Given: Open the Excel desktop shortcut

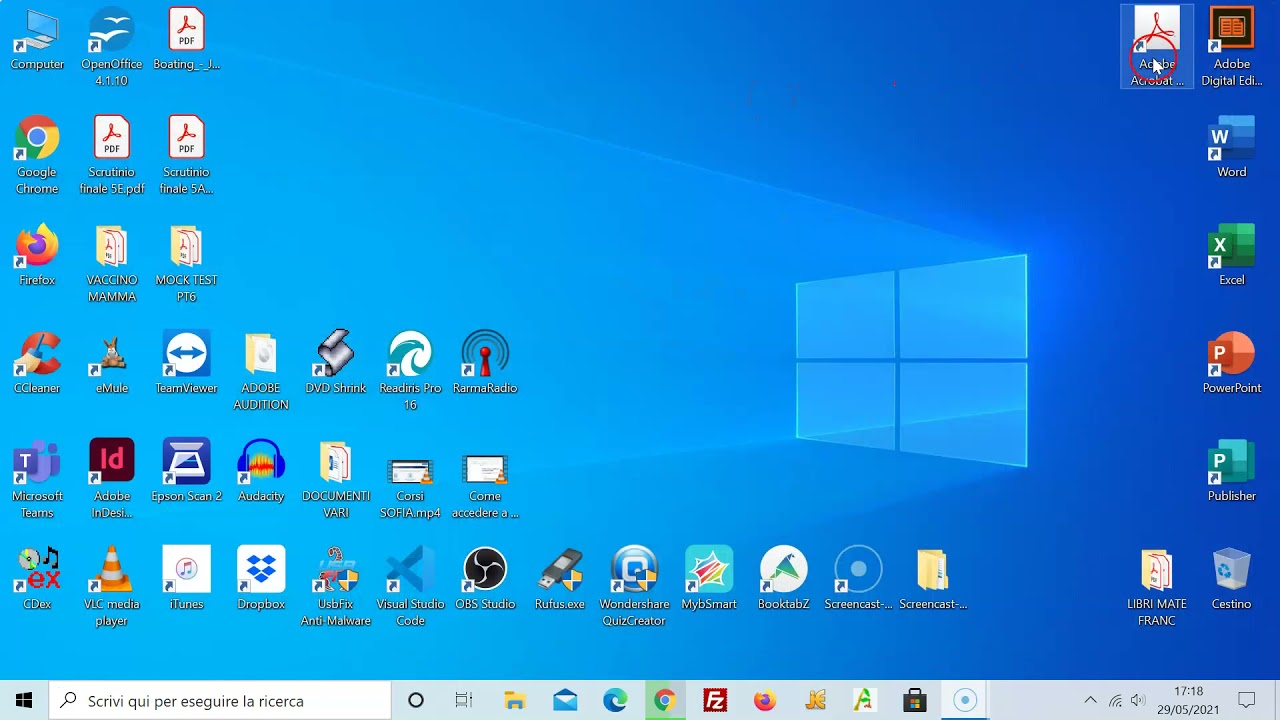Looking at the screenshot, I should pyautogui.click(x=1231, y=256).
